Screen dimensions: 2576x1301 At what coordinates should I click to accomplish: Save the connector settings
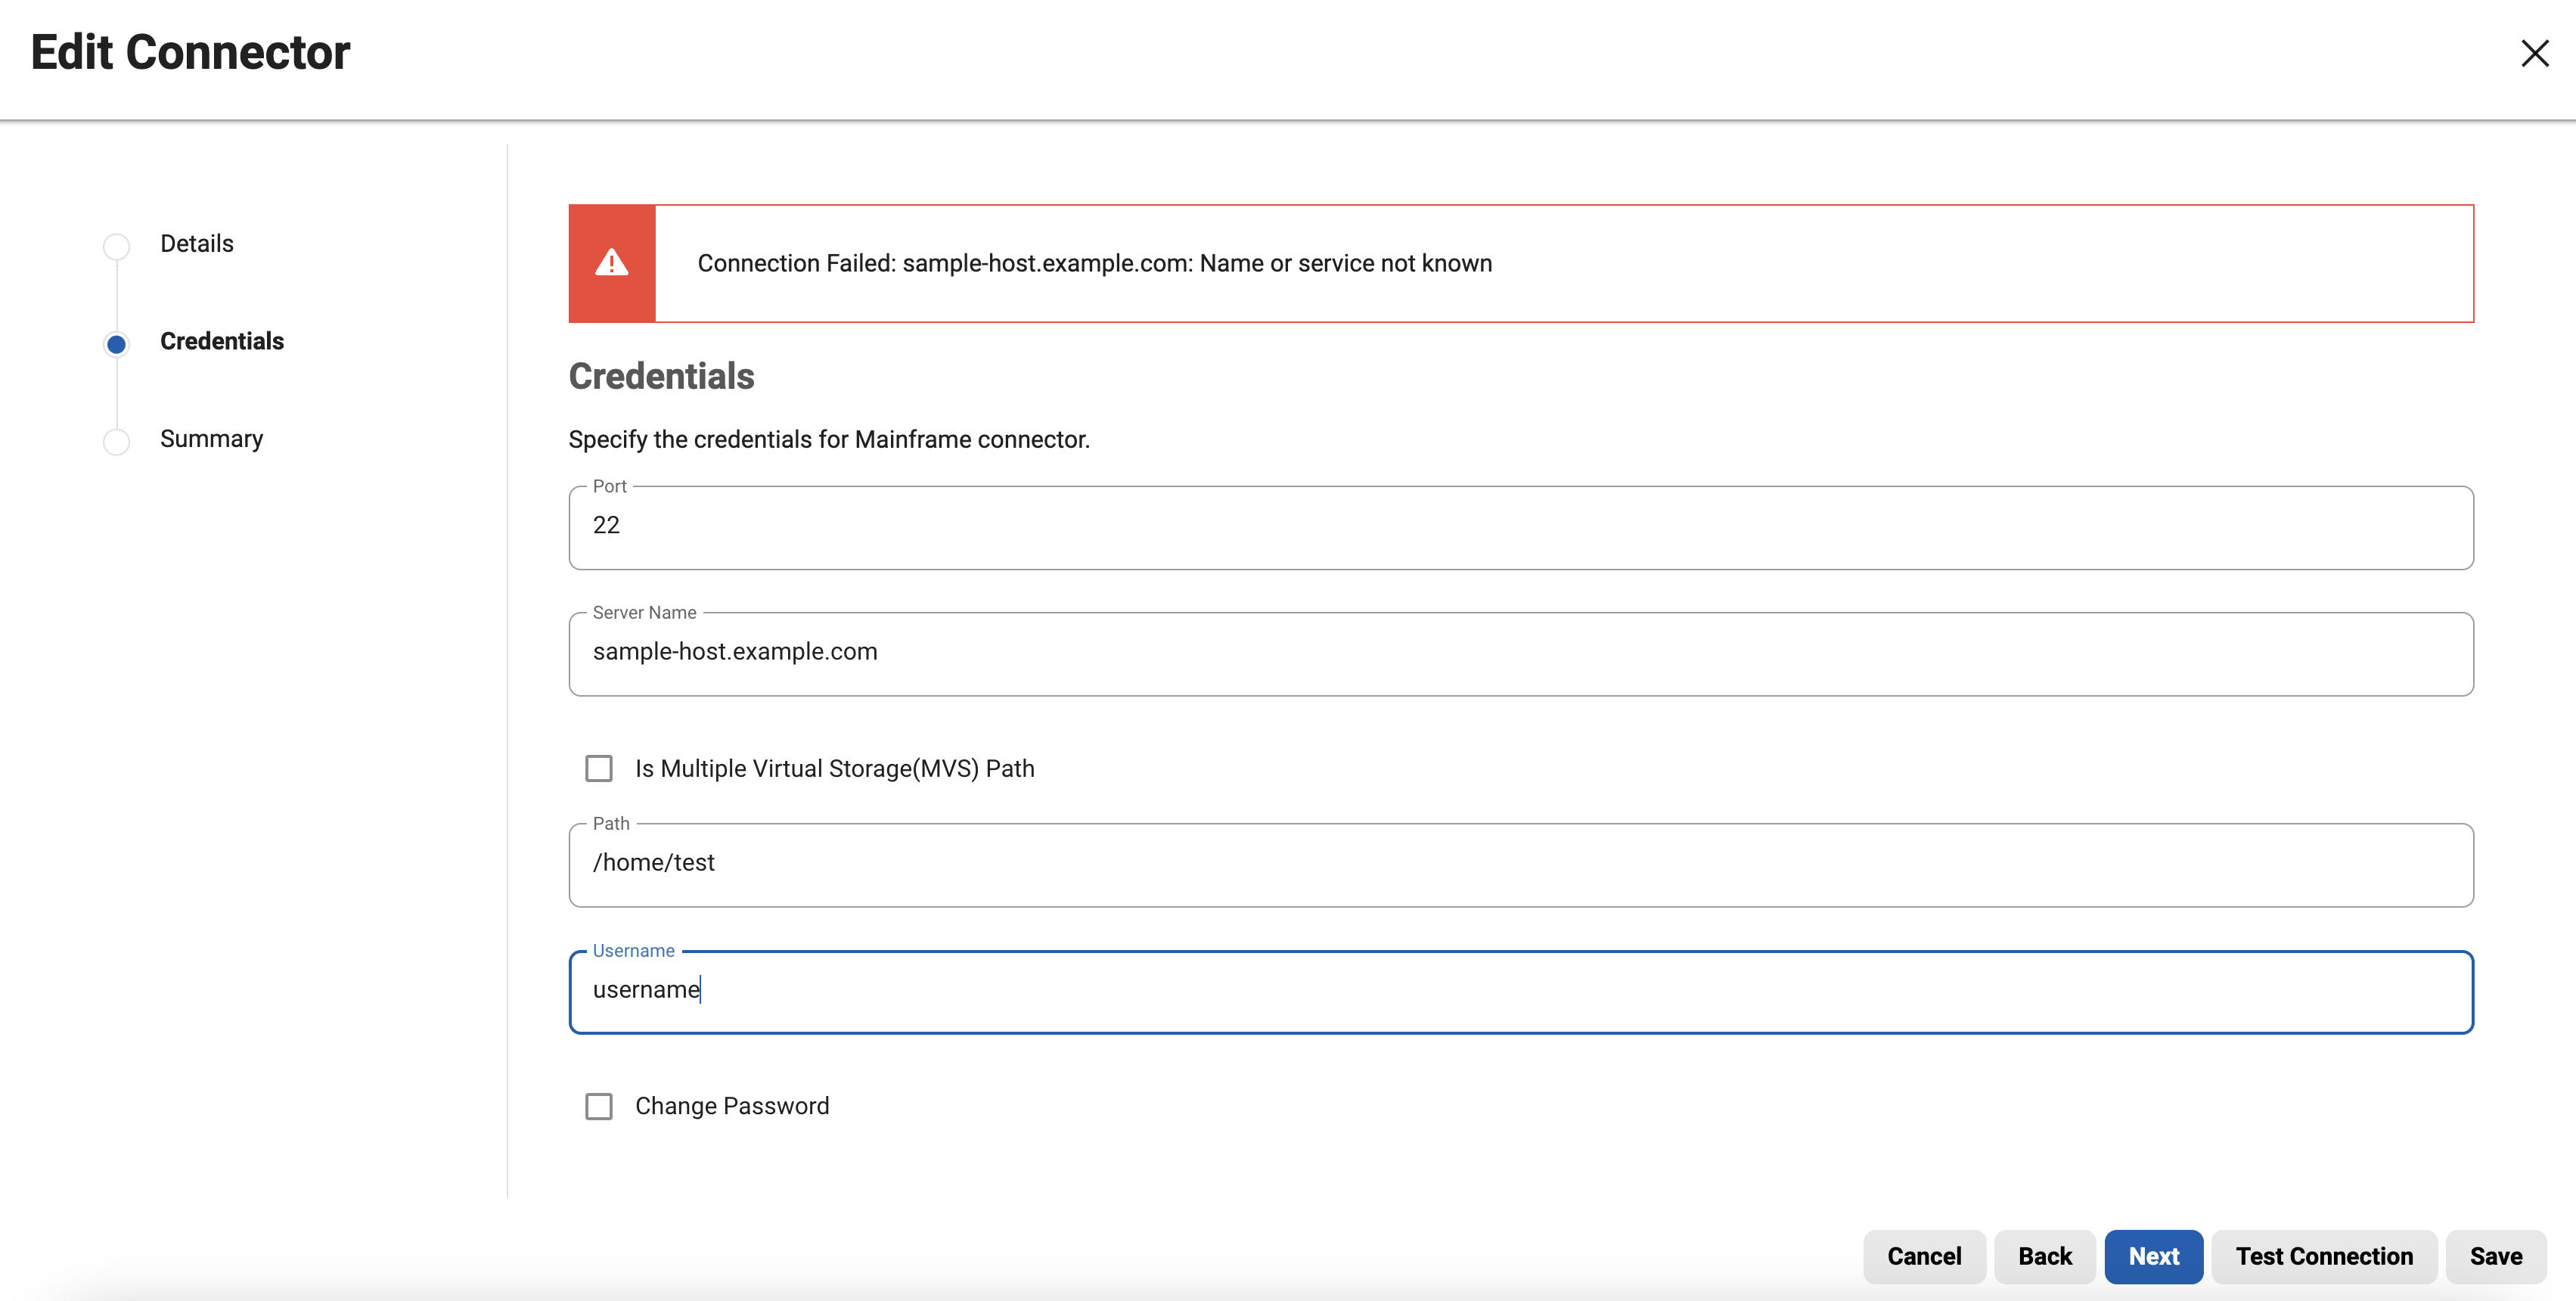2496,1256
